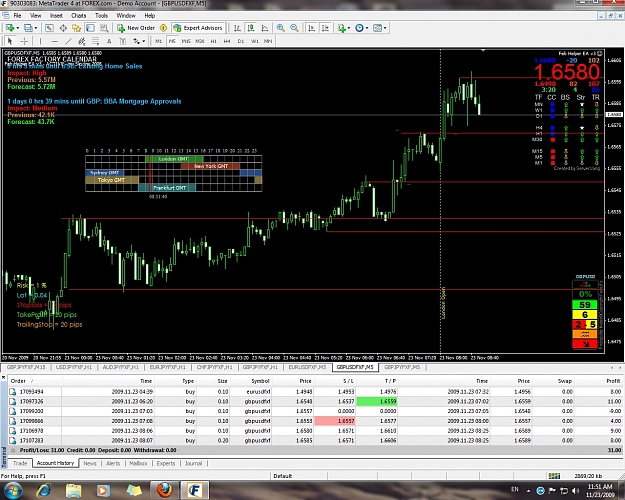Toggle chart shift from right border

click(326, 28)
